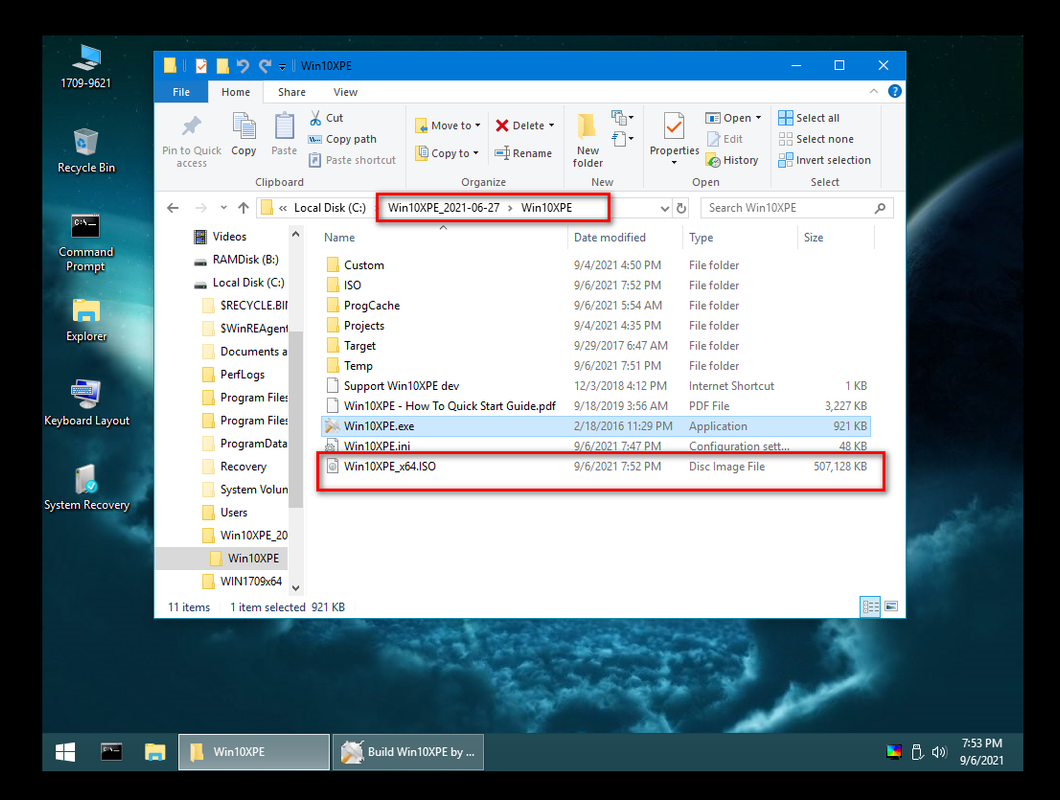Rename the selected file

coord(523,153)
